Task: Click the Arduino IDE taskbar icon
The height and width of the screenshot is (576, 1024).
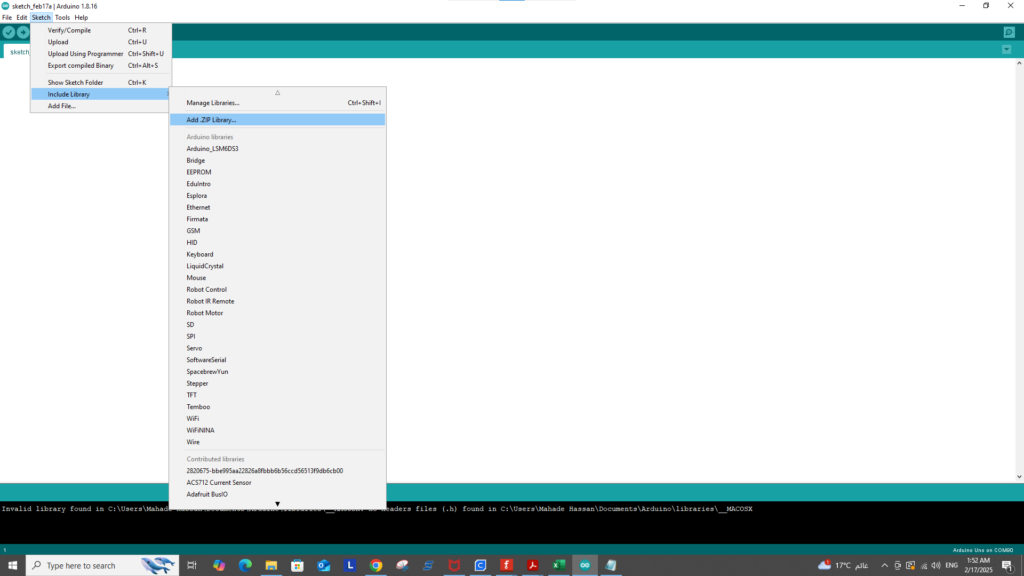Action: (585, 566)
